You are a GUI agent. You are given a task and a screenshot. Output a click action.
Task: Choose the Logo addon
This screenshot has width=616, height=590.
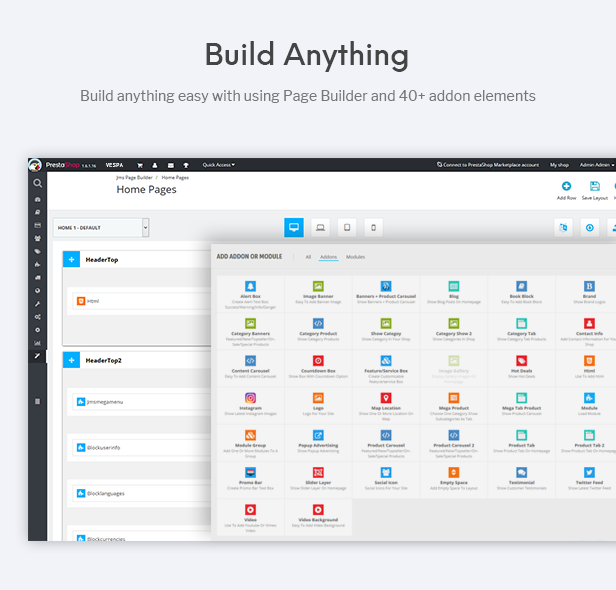click(318, 406)
